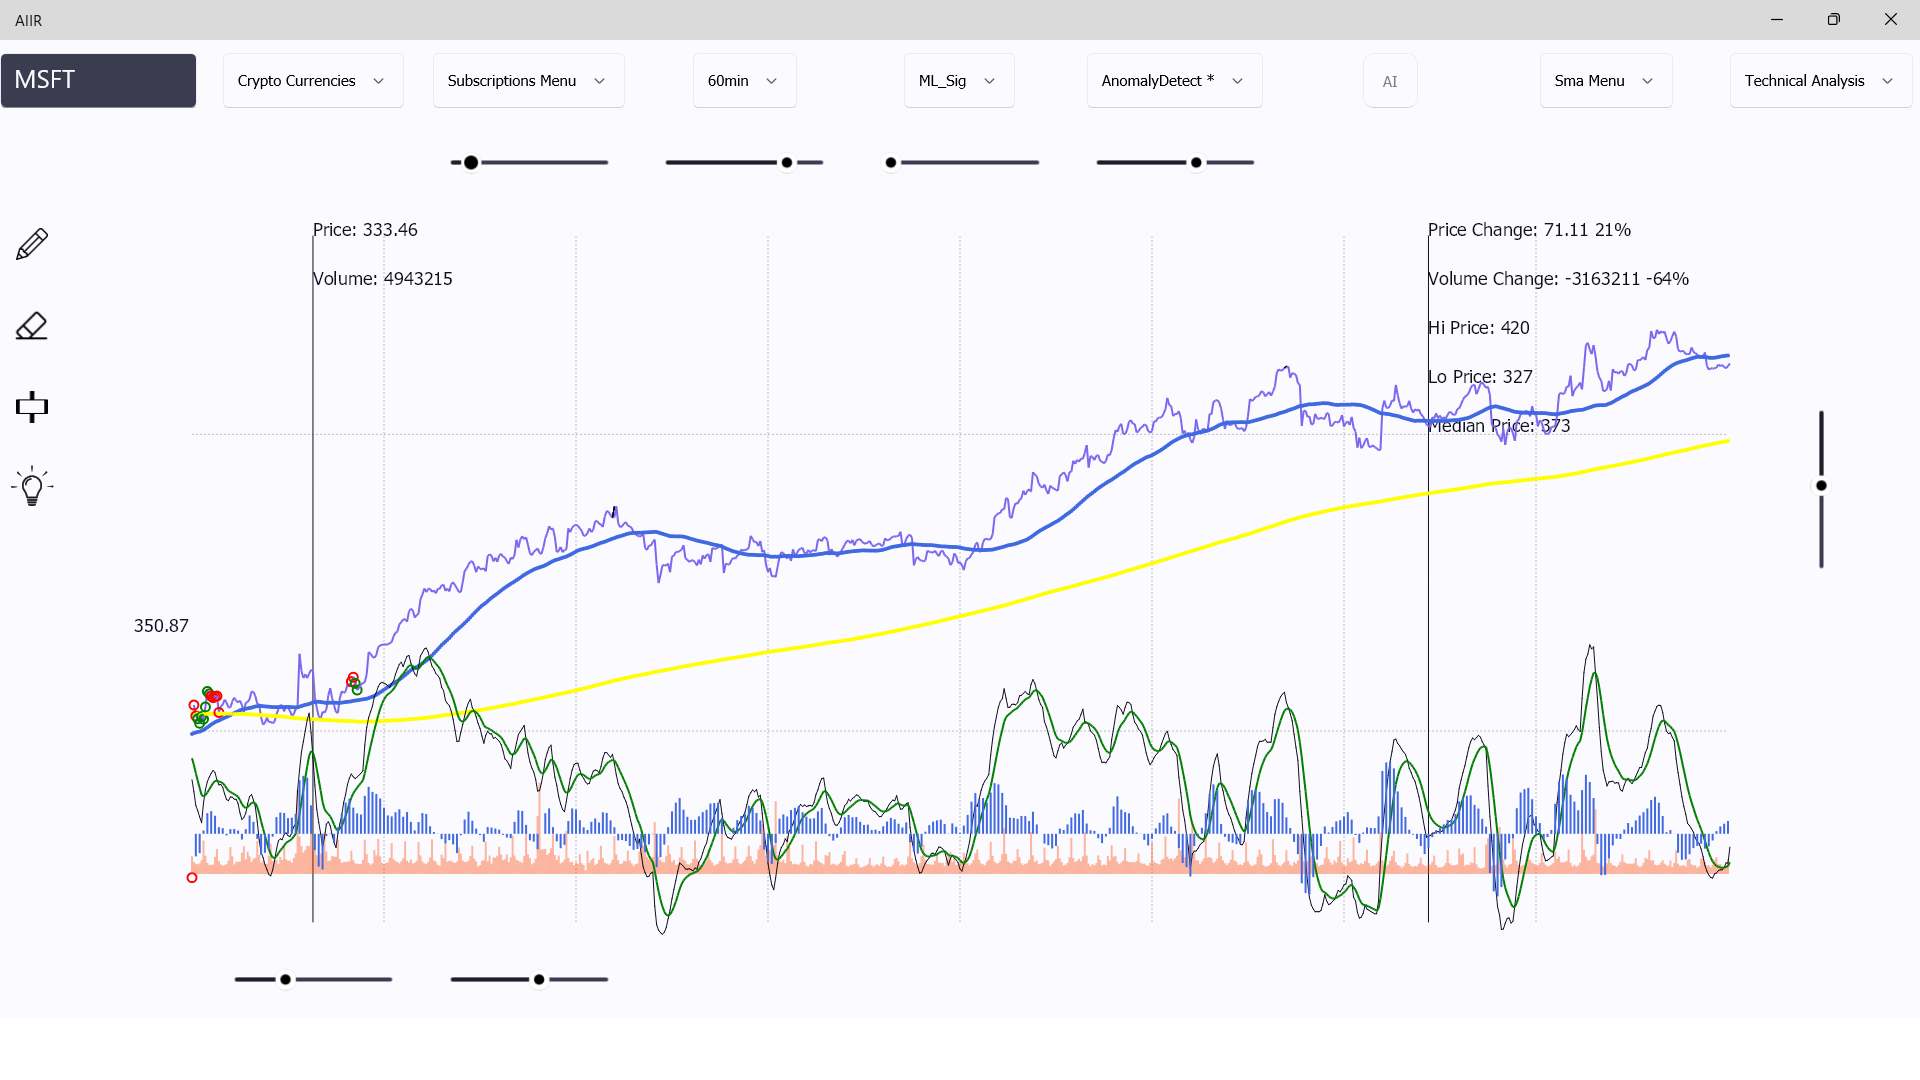Screen dimensions: 1920x1080
Task: Select the eraser tool
Action: [x=32, y=326]
